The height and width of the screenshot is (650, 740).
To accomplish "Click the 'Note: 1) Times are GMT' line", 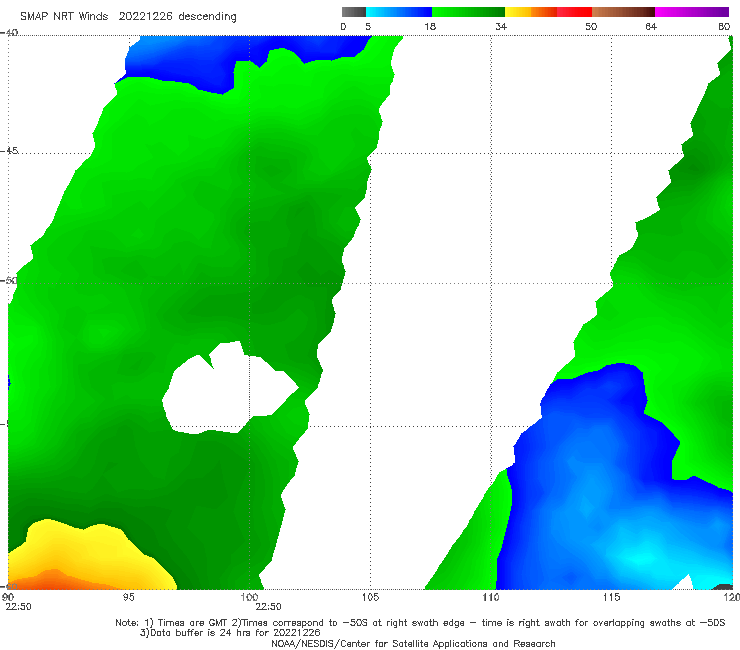I will point(420,623).
